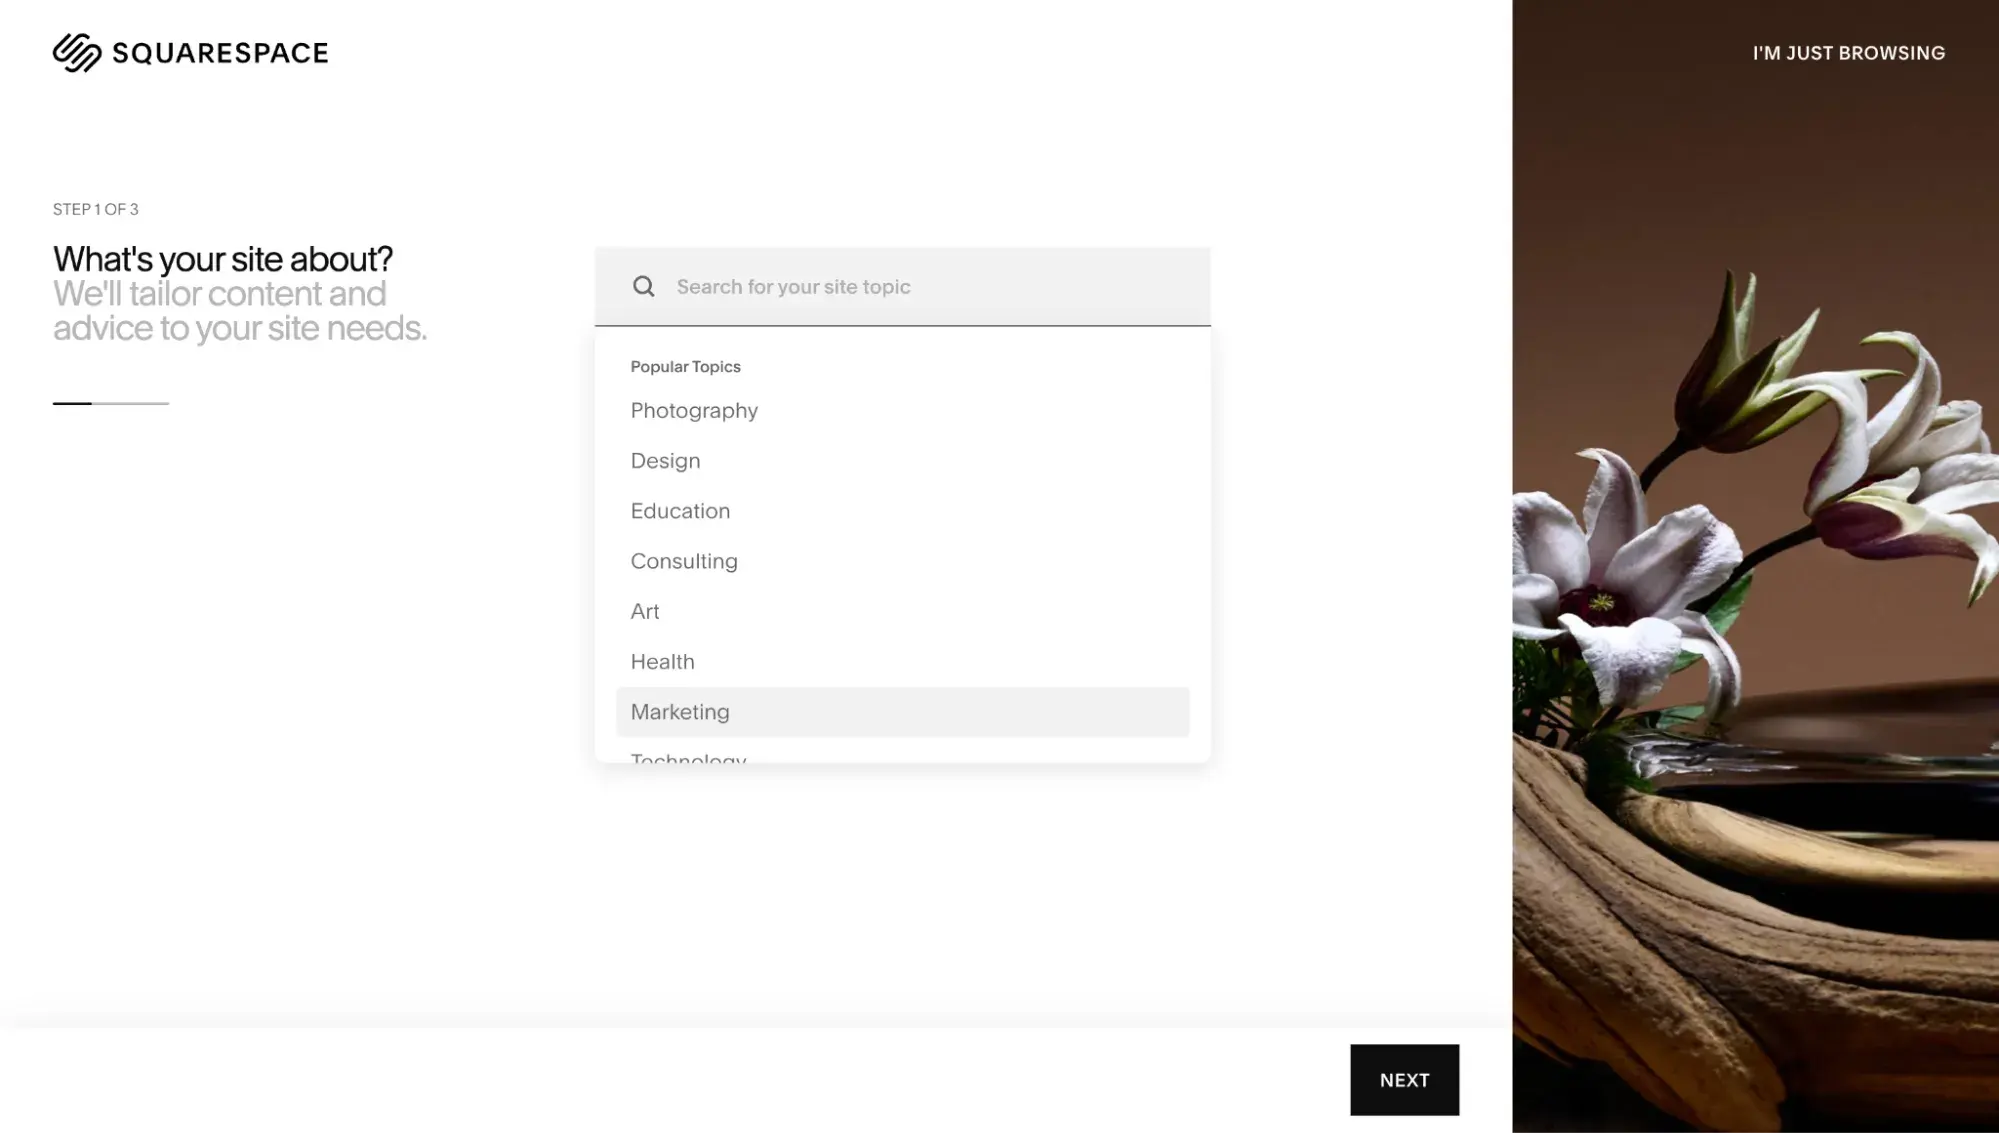Screen dimensions: 1999x1134
Task: Click the step progress bar
Action: click(x=110, y=403)
